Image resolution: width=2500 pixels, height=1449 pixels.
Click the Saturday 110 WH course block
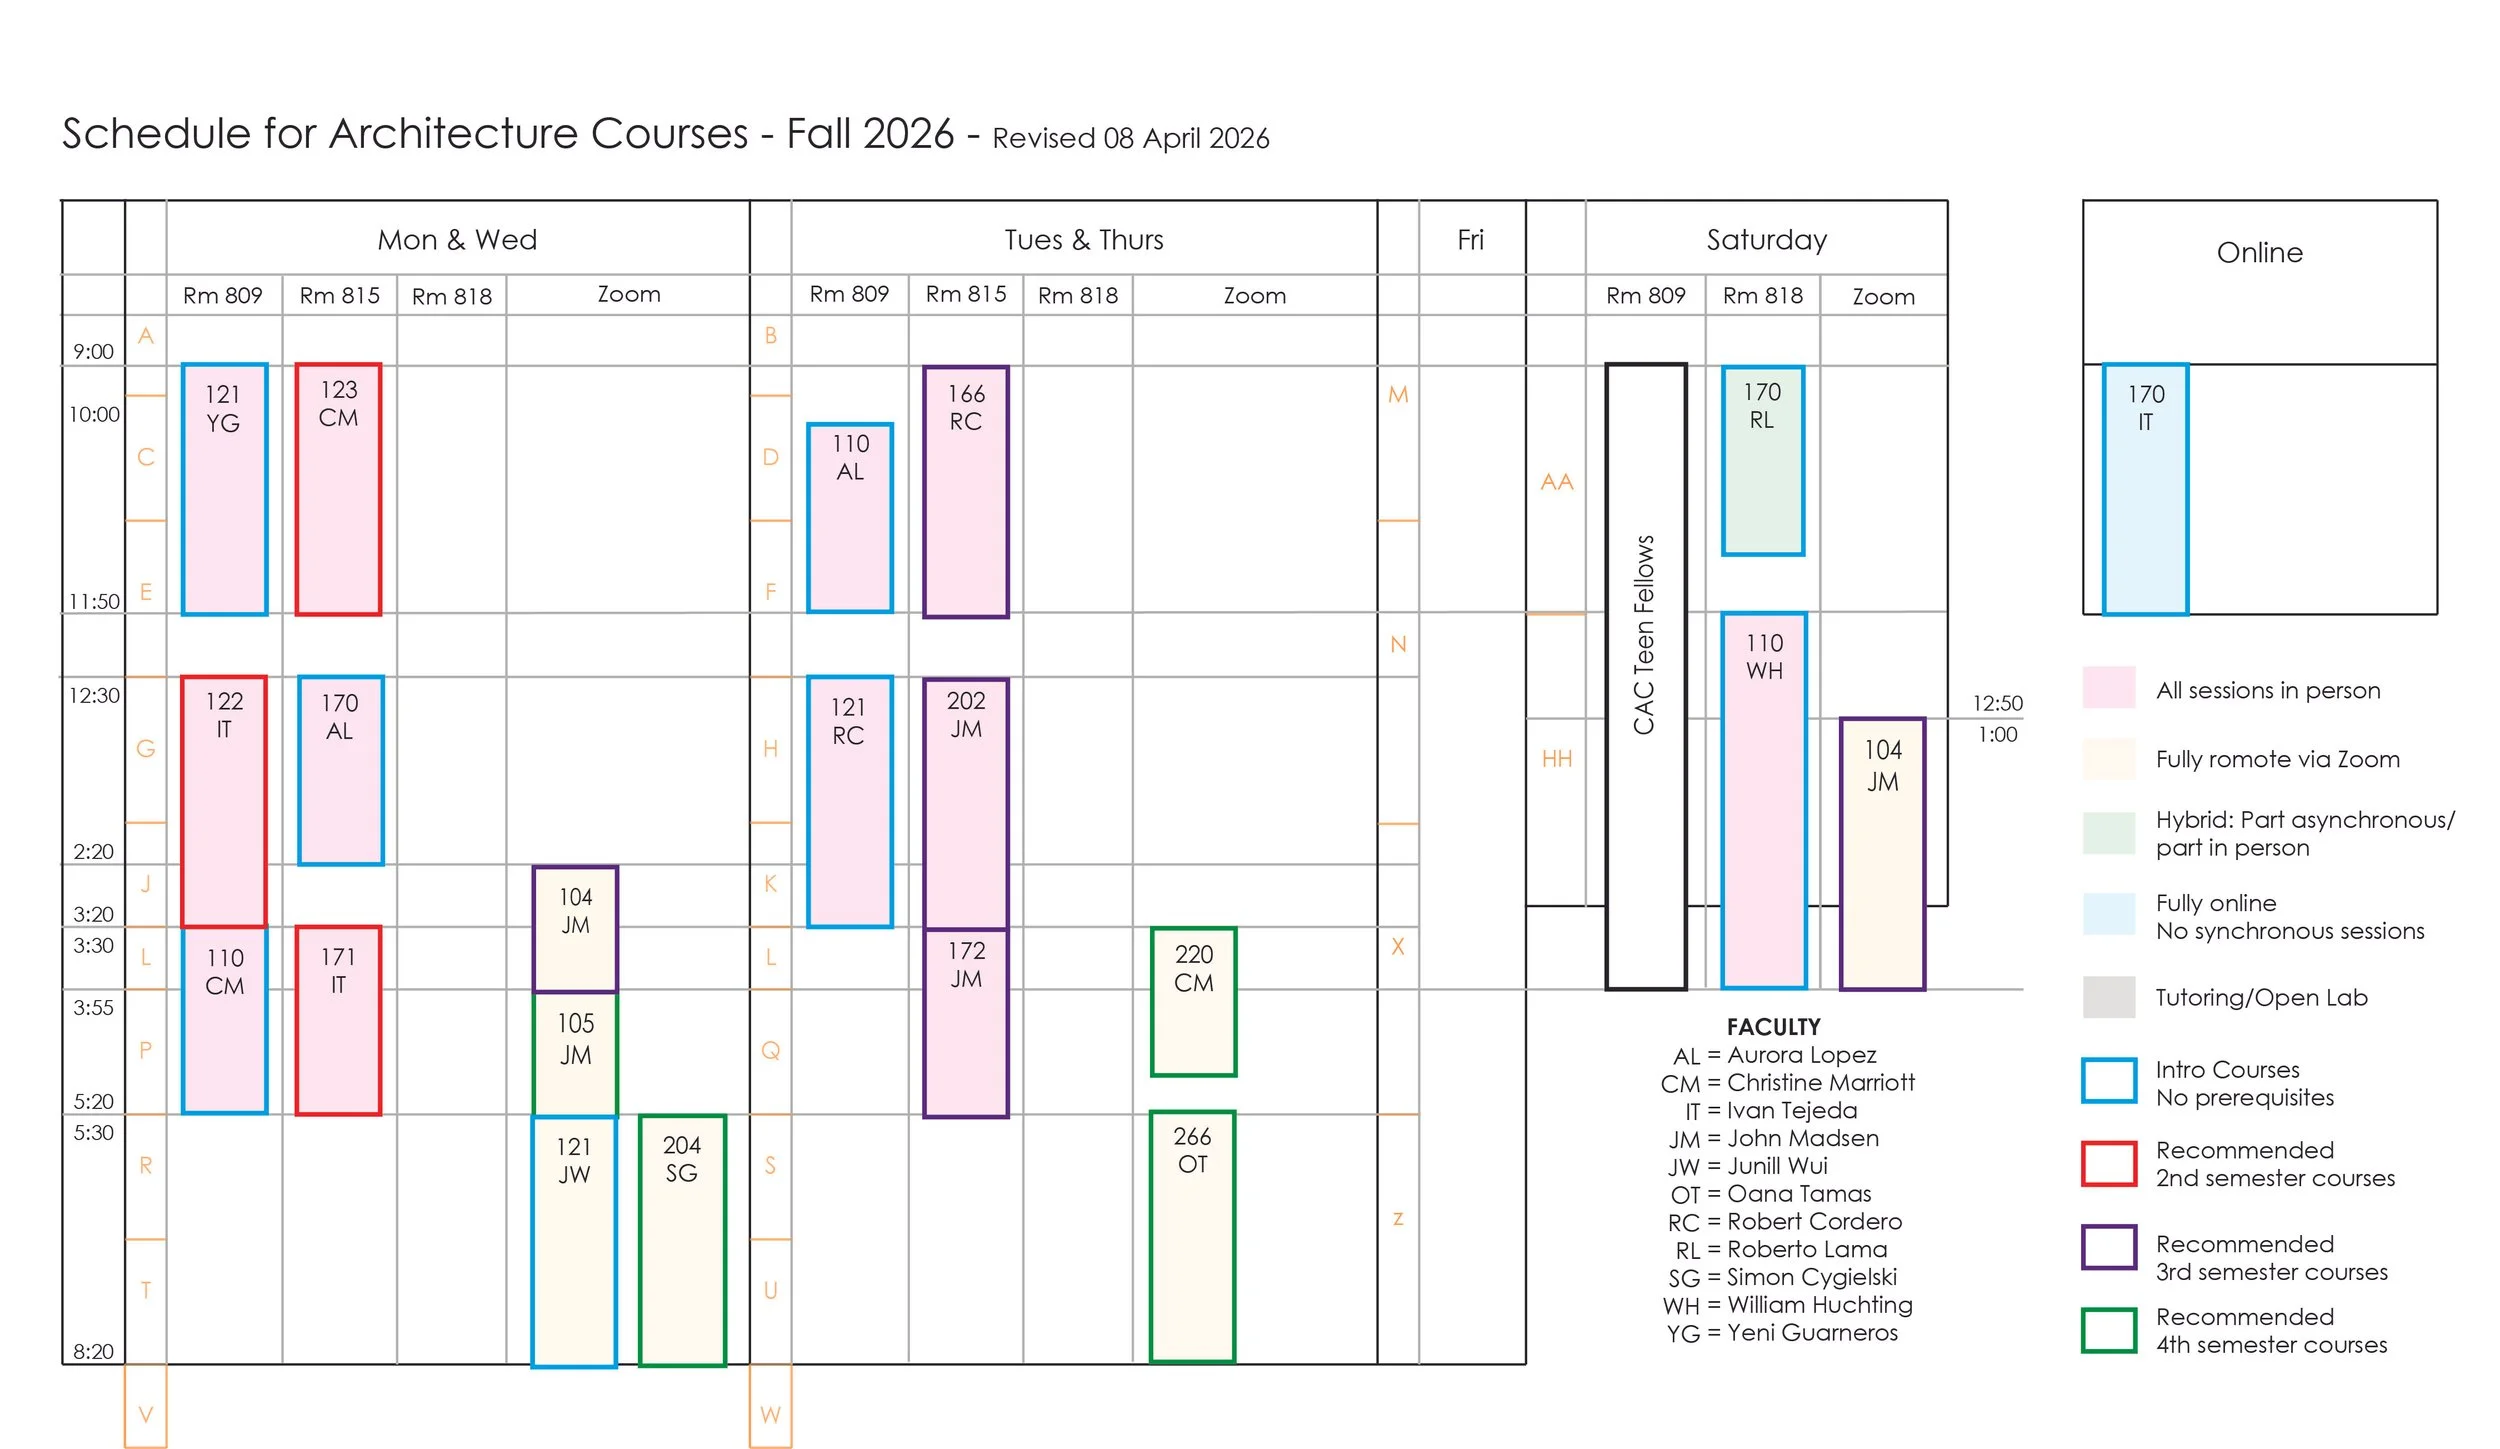[1764, 800]
